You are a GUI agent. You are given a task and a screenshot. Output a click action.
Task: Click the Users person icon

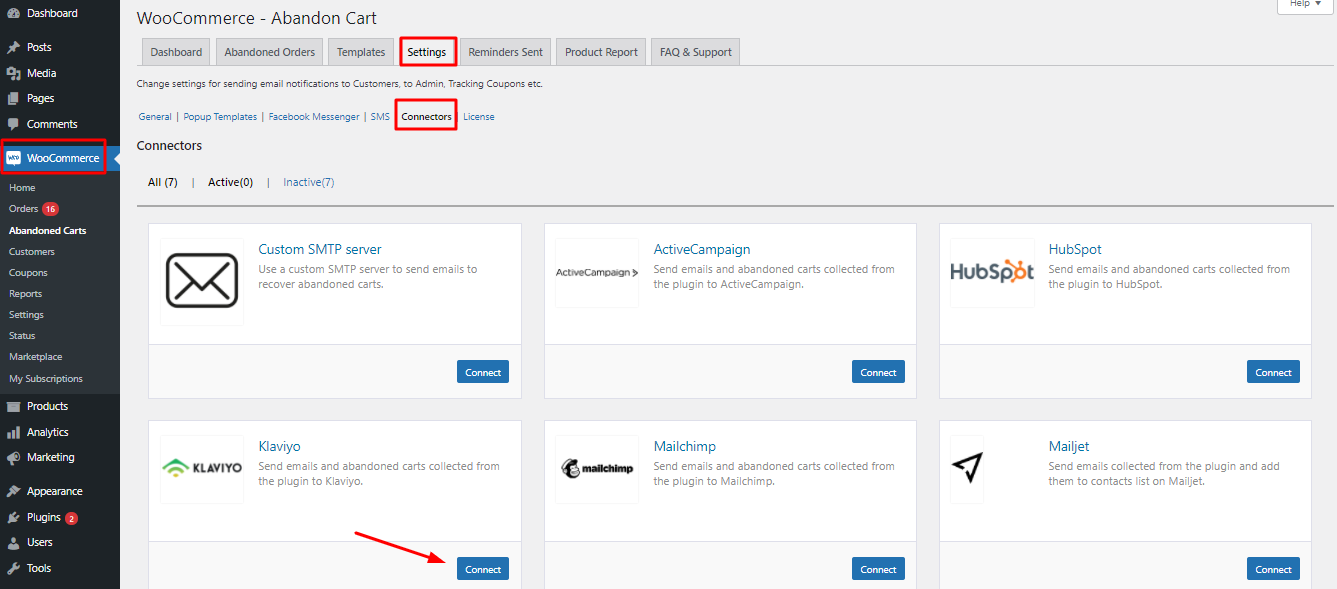[x=13, y=542]
